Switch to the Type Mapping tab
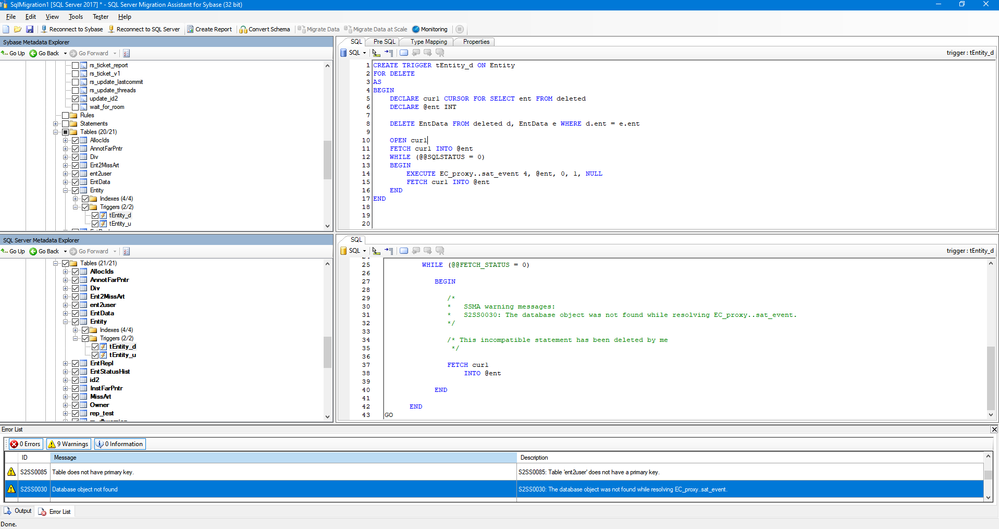This screenshot has height=529, width=999. 428,42
